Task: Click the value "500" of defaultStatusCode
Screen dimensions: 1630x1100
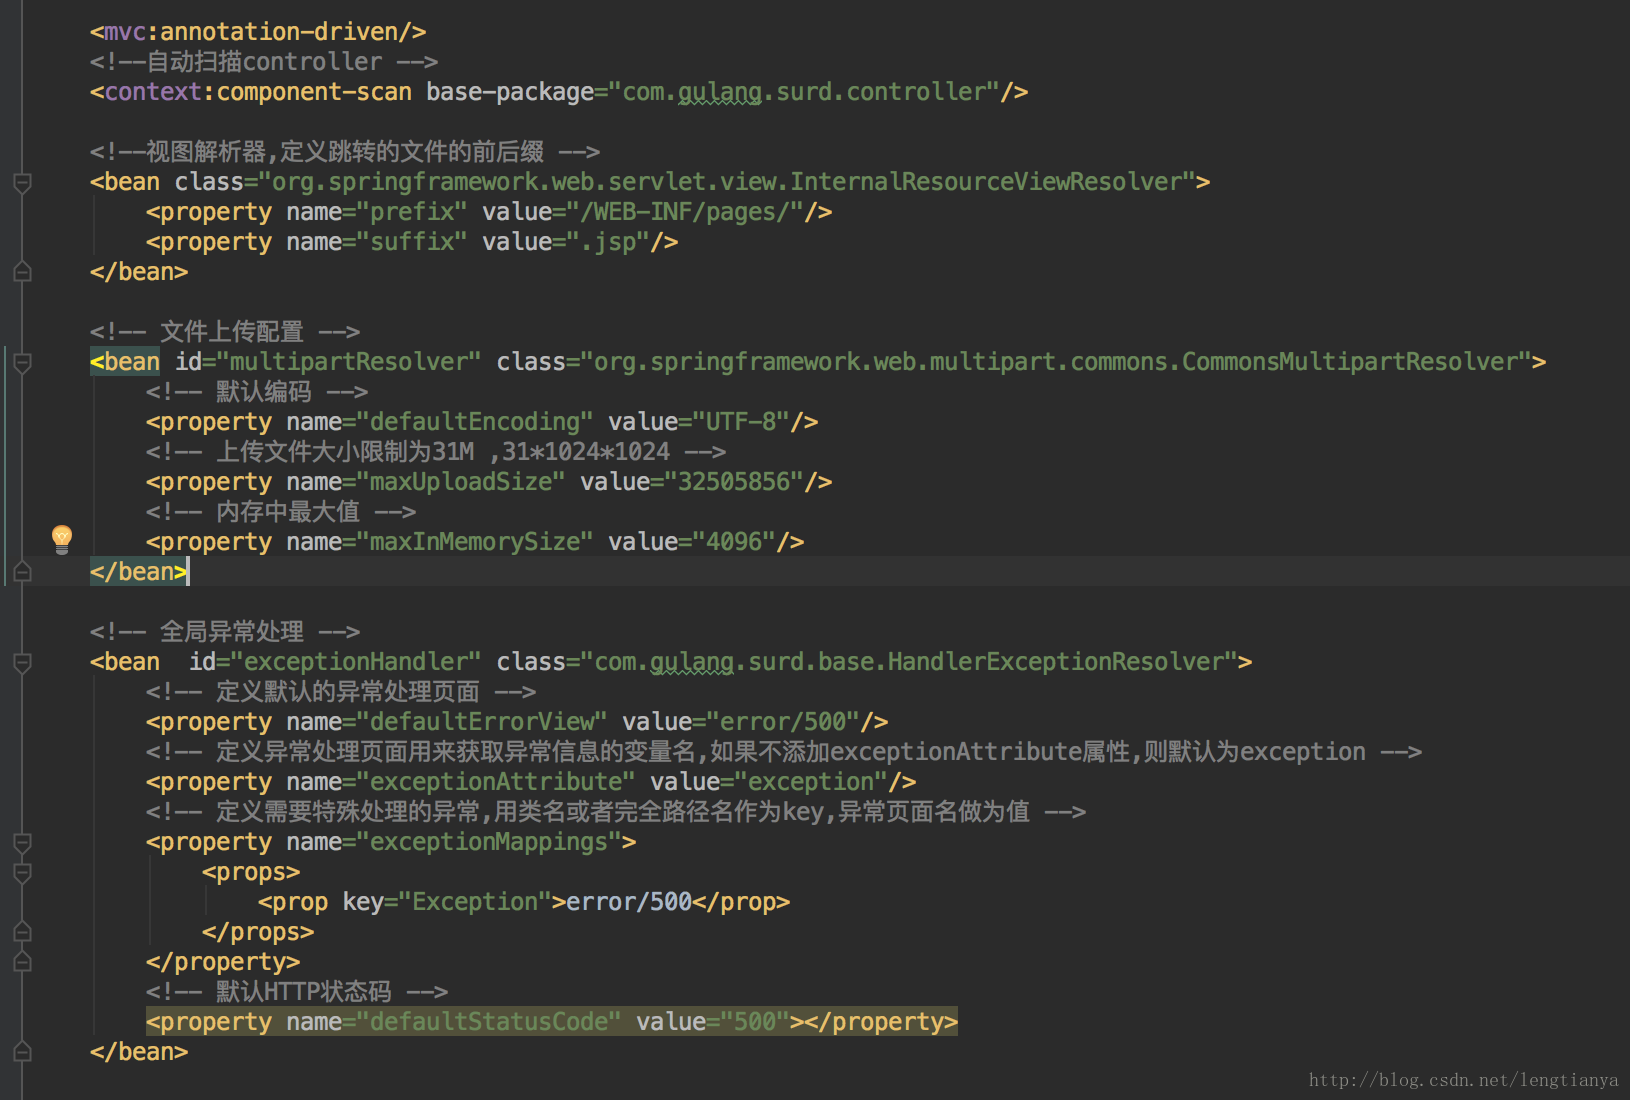Action: 755,1022
